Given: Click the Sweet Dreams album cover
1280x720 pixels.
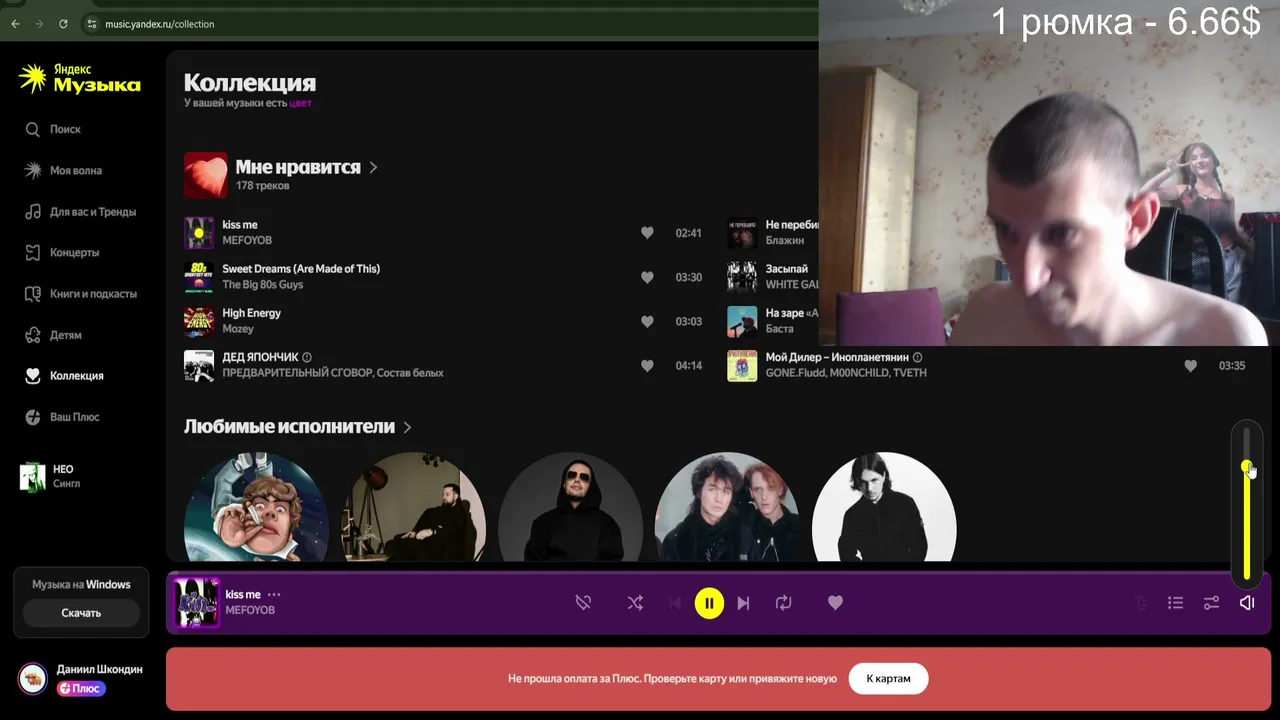Looking at the screenshot, I should tap(199, 277).
